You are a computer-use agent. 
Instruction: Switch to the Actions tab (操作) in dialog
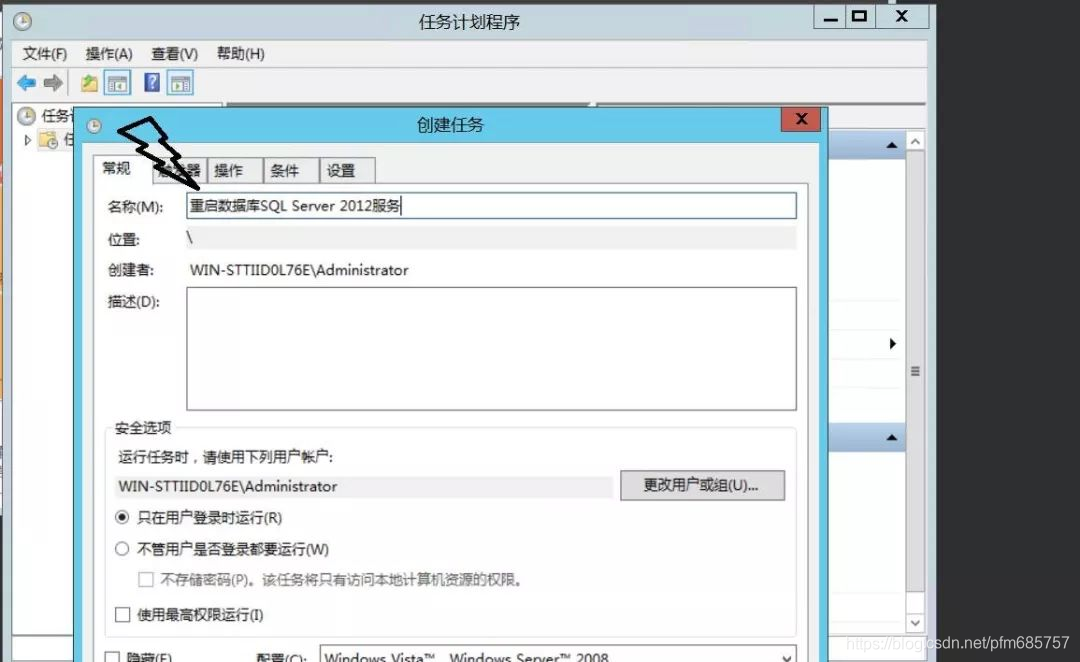pyautogui.click(x=235, y=171)
